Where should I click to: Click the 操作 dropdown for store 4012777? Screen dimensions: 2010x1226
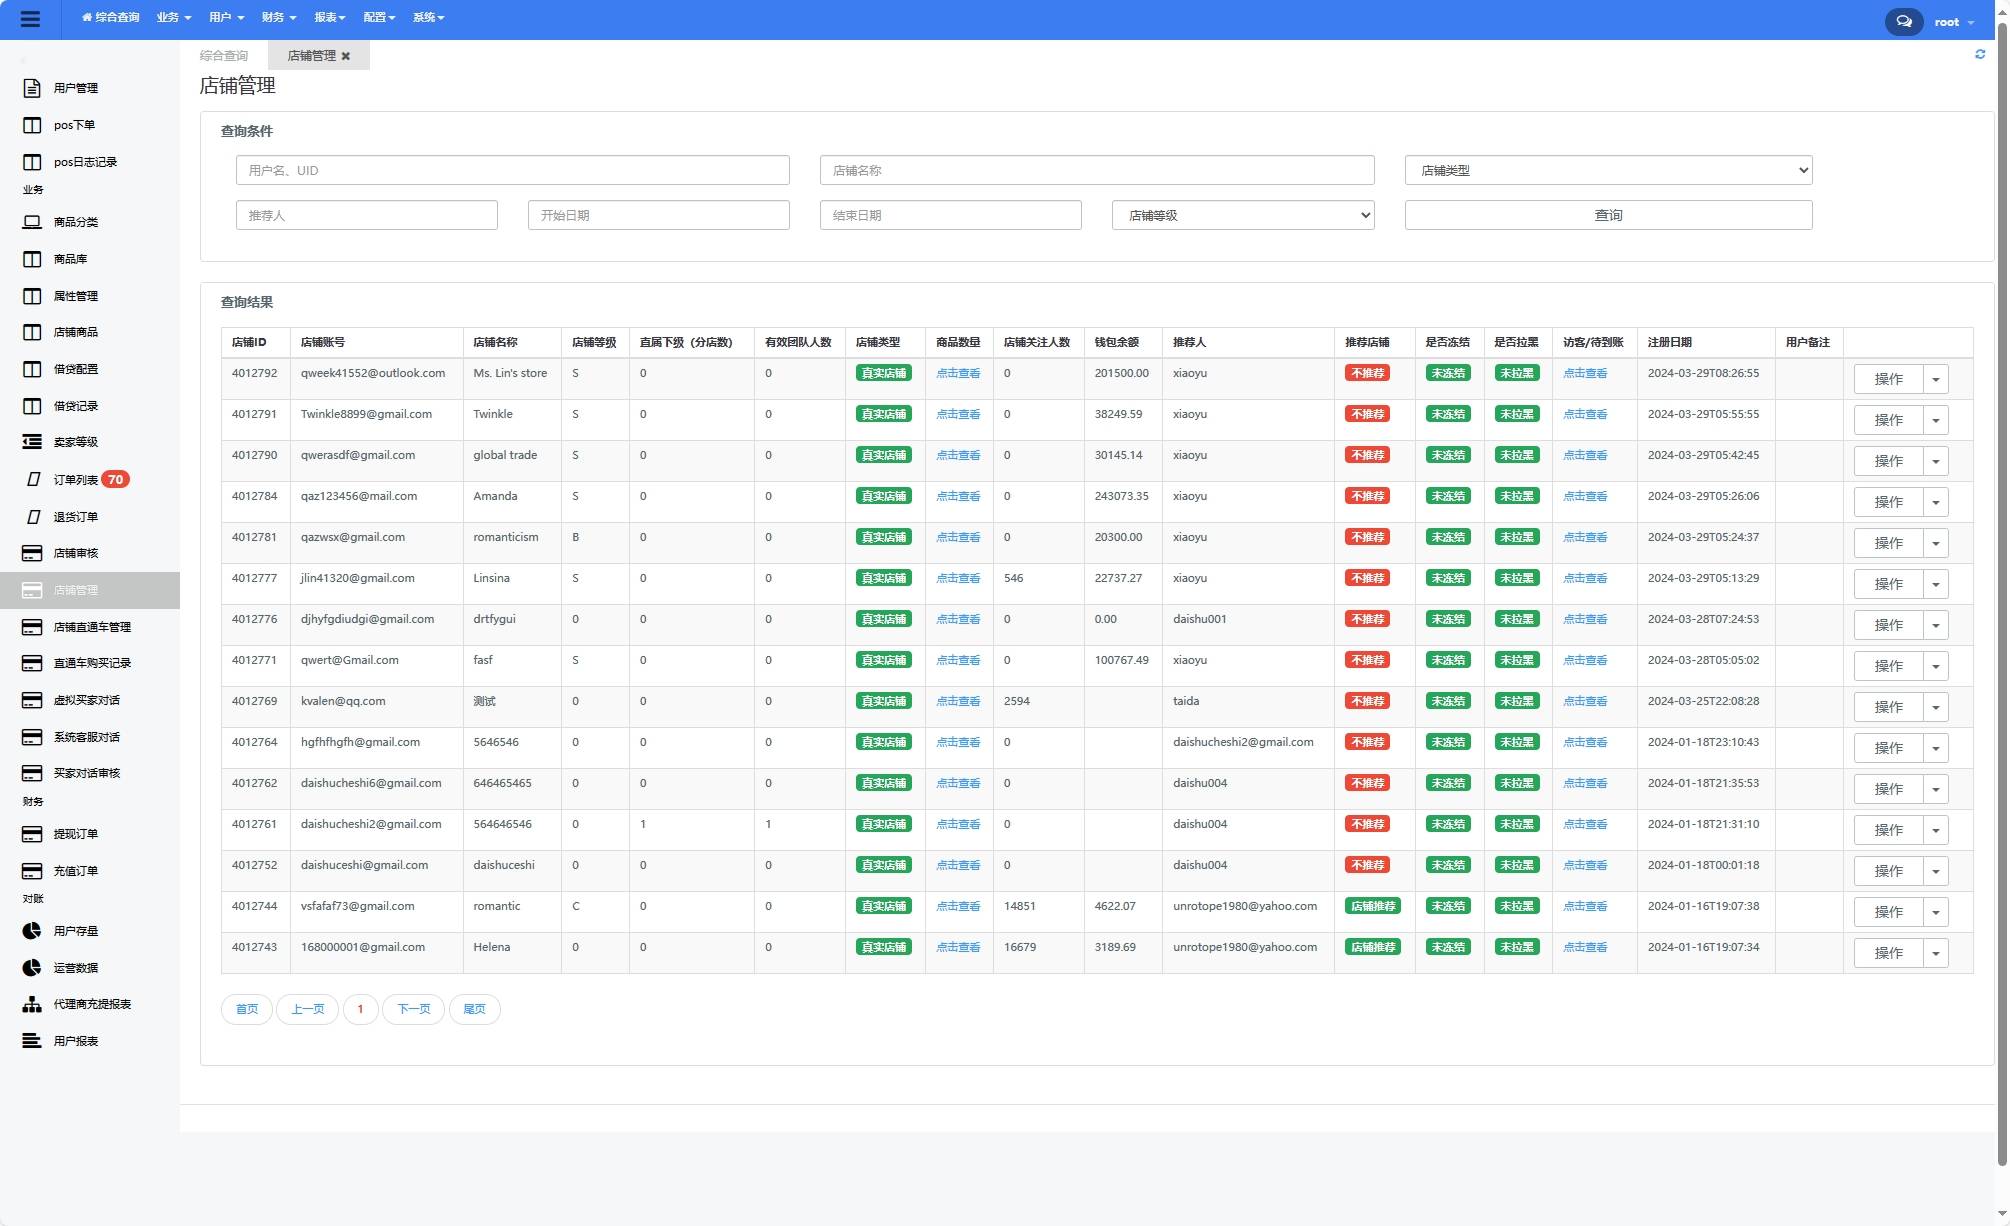pyautogui.click(x=1935, y=584)
